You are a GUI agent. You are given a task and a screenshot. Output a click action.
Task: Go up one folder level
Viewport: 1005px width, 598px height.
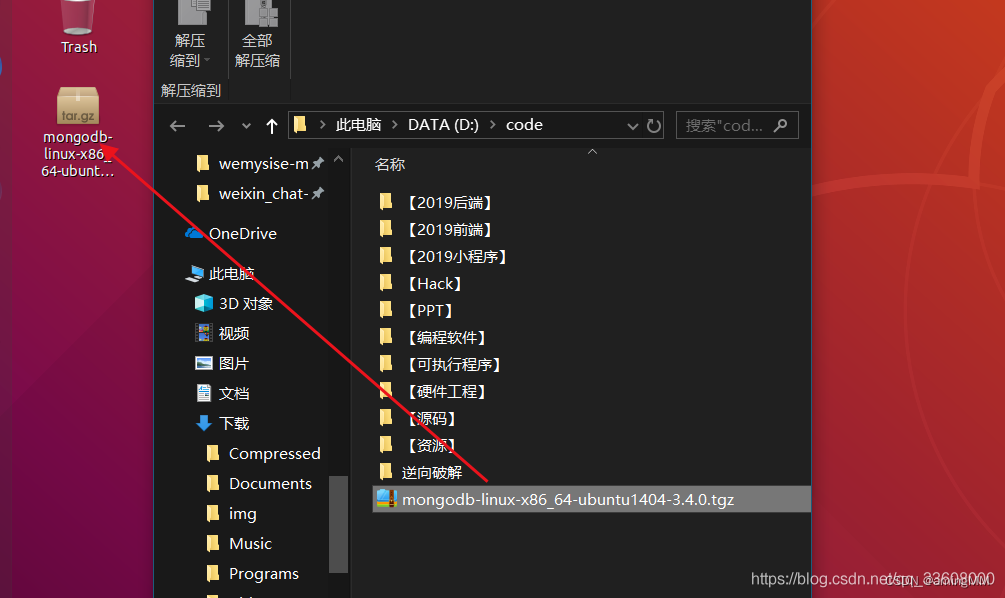pyautogui.click(x=272, y=126)
